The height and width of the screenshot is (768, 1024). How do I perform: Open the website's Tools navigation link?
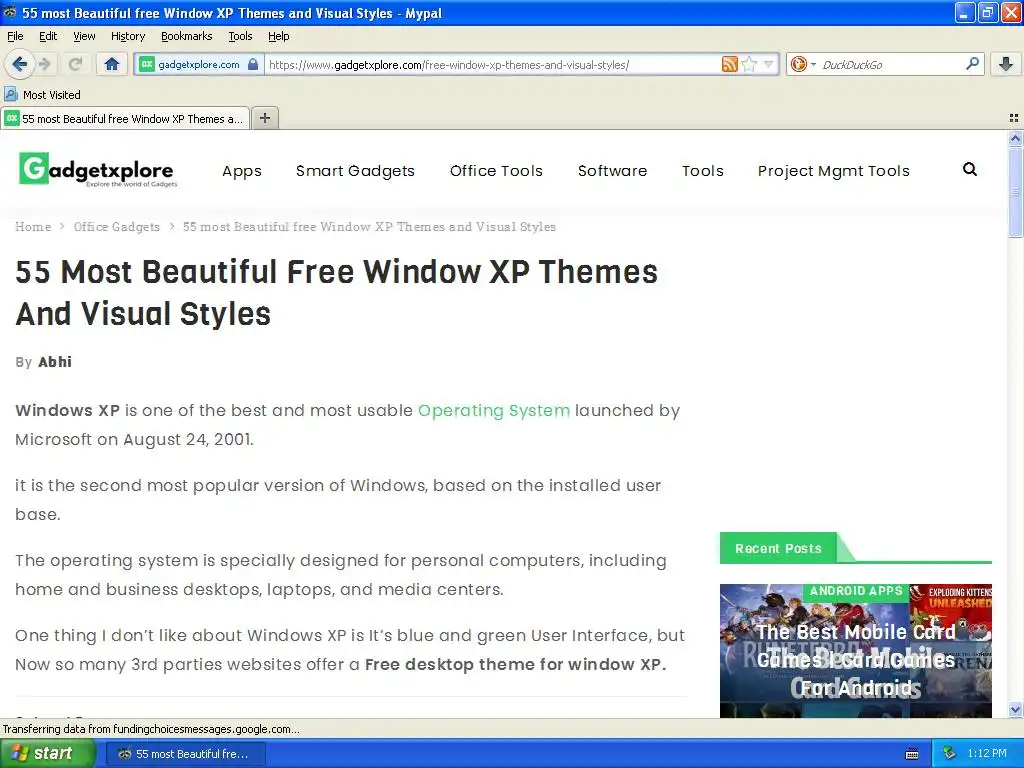703,171
